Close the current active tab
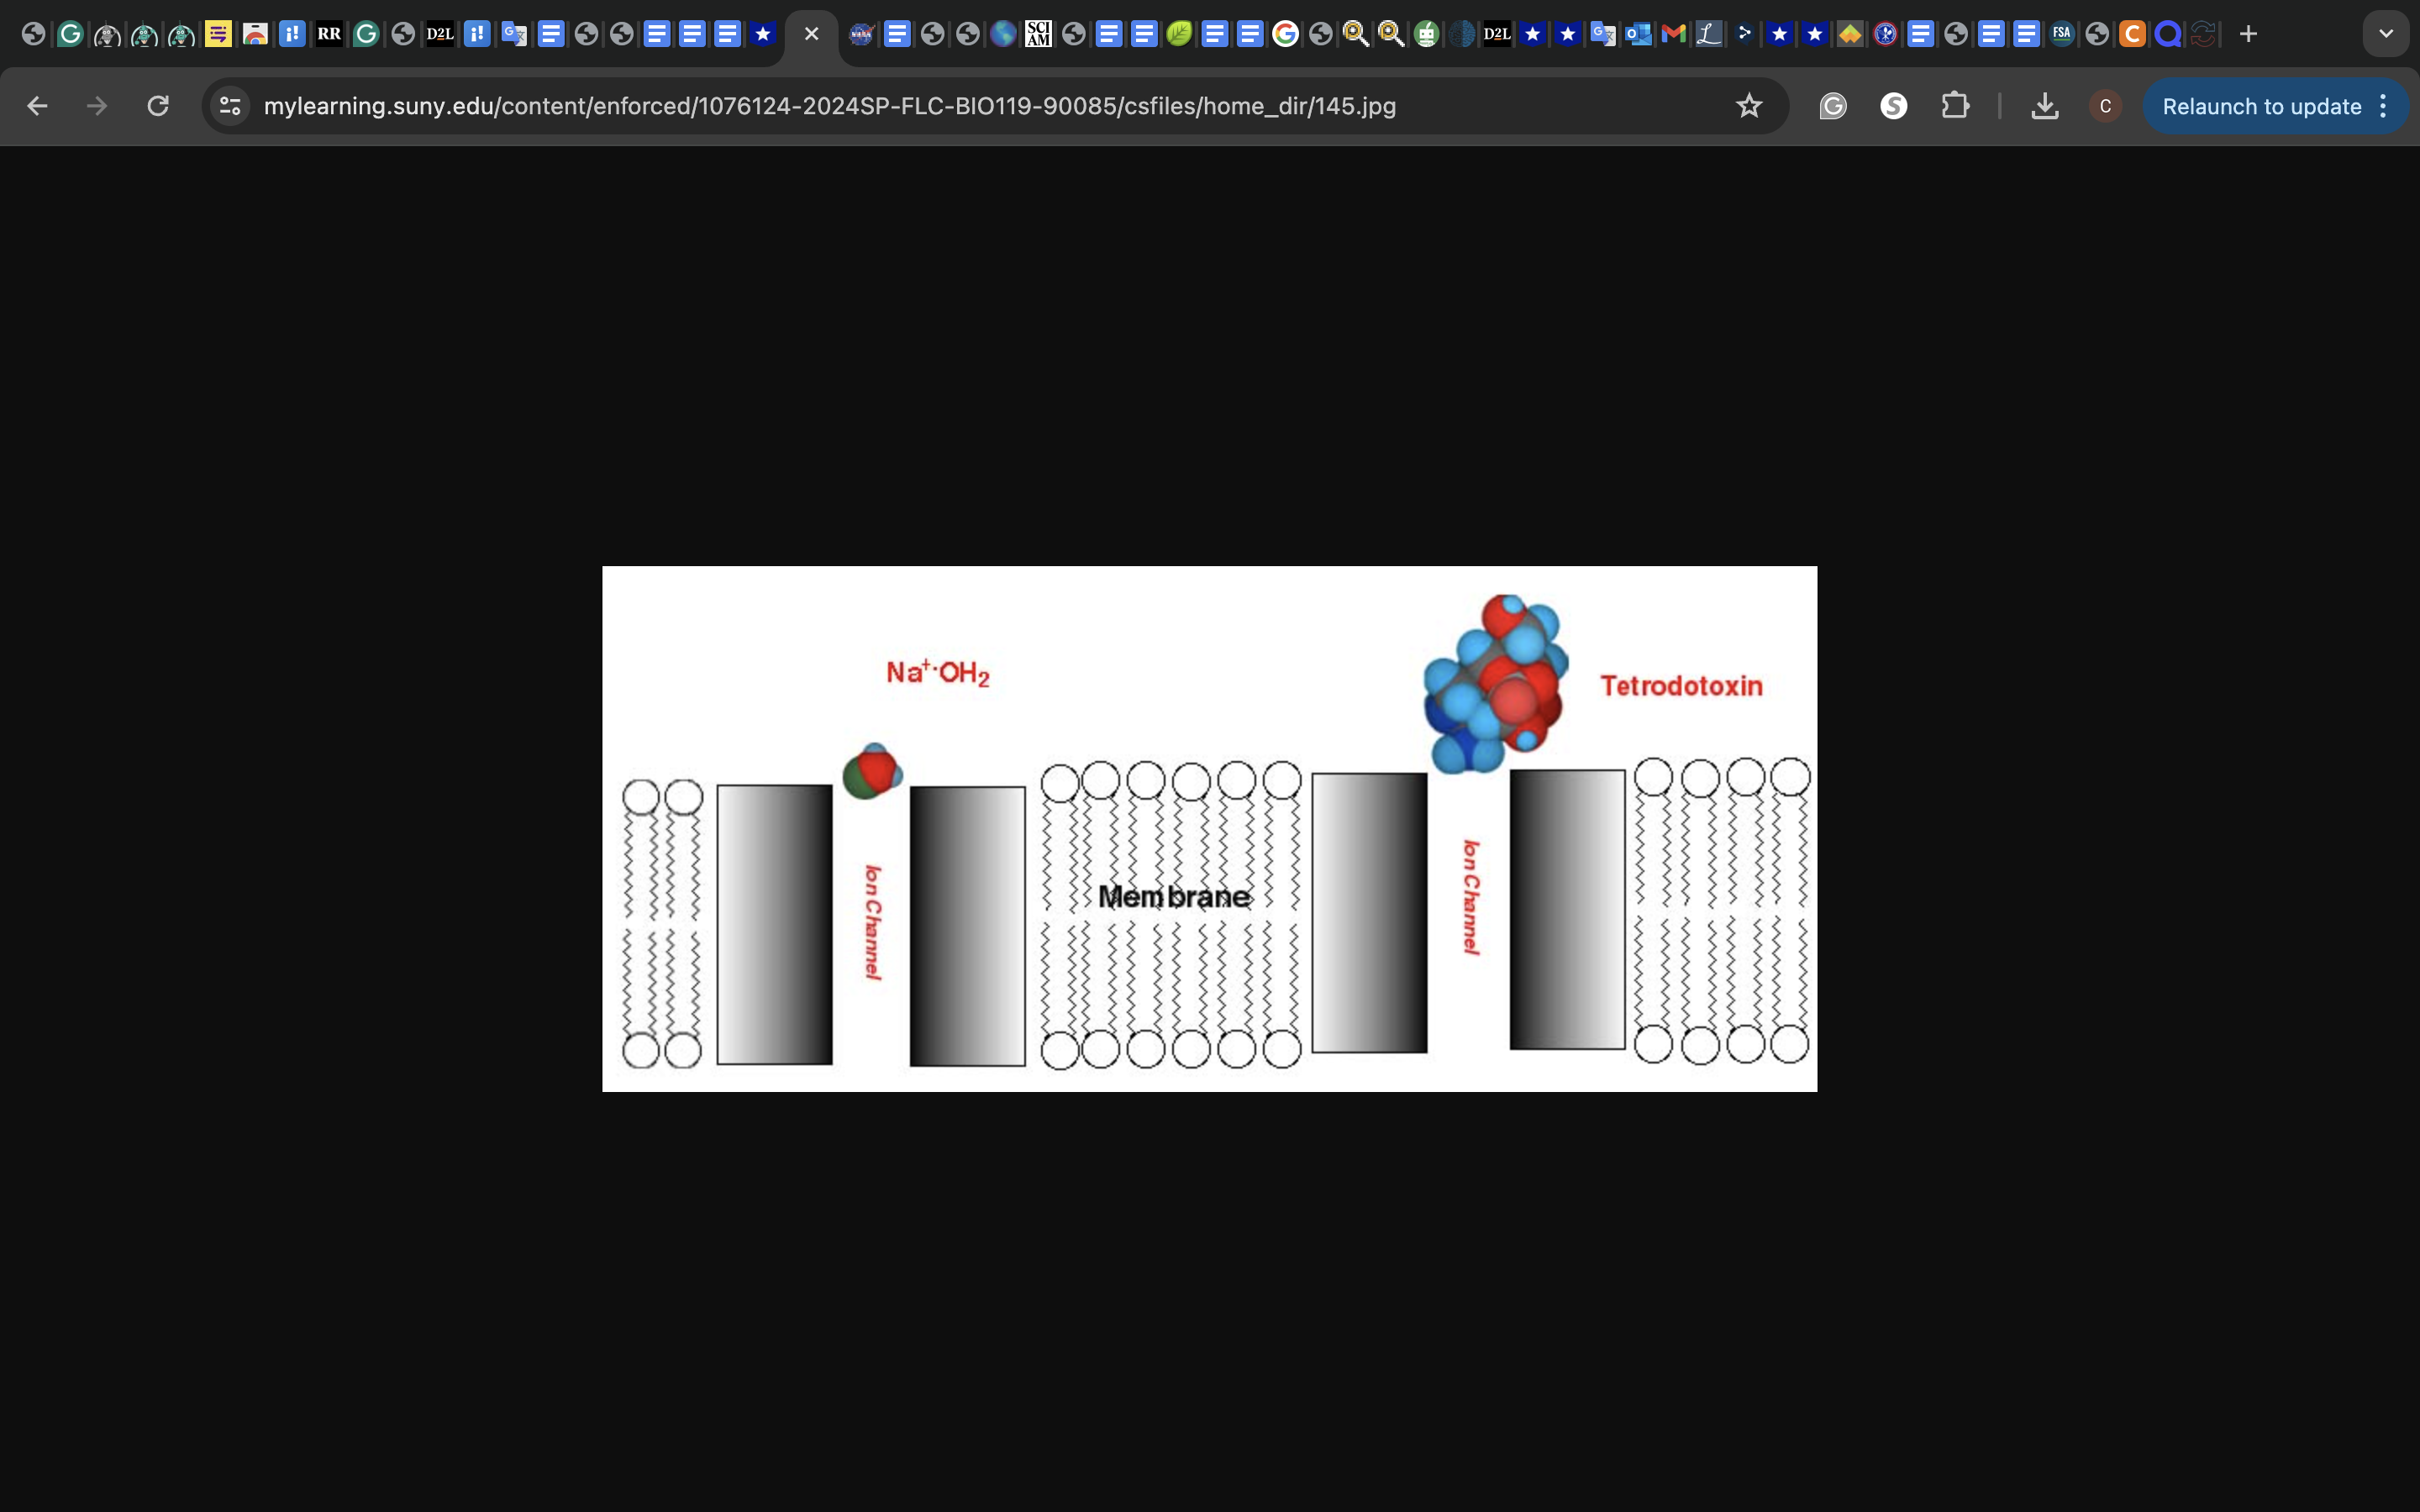 tap(811, 34)
